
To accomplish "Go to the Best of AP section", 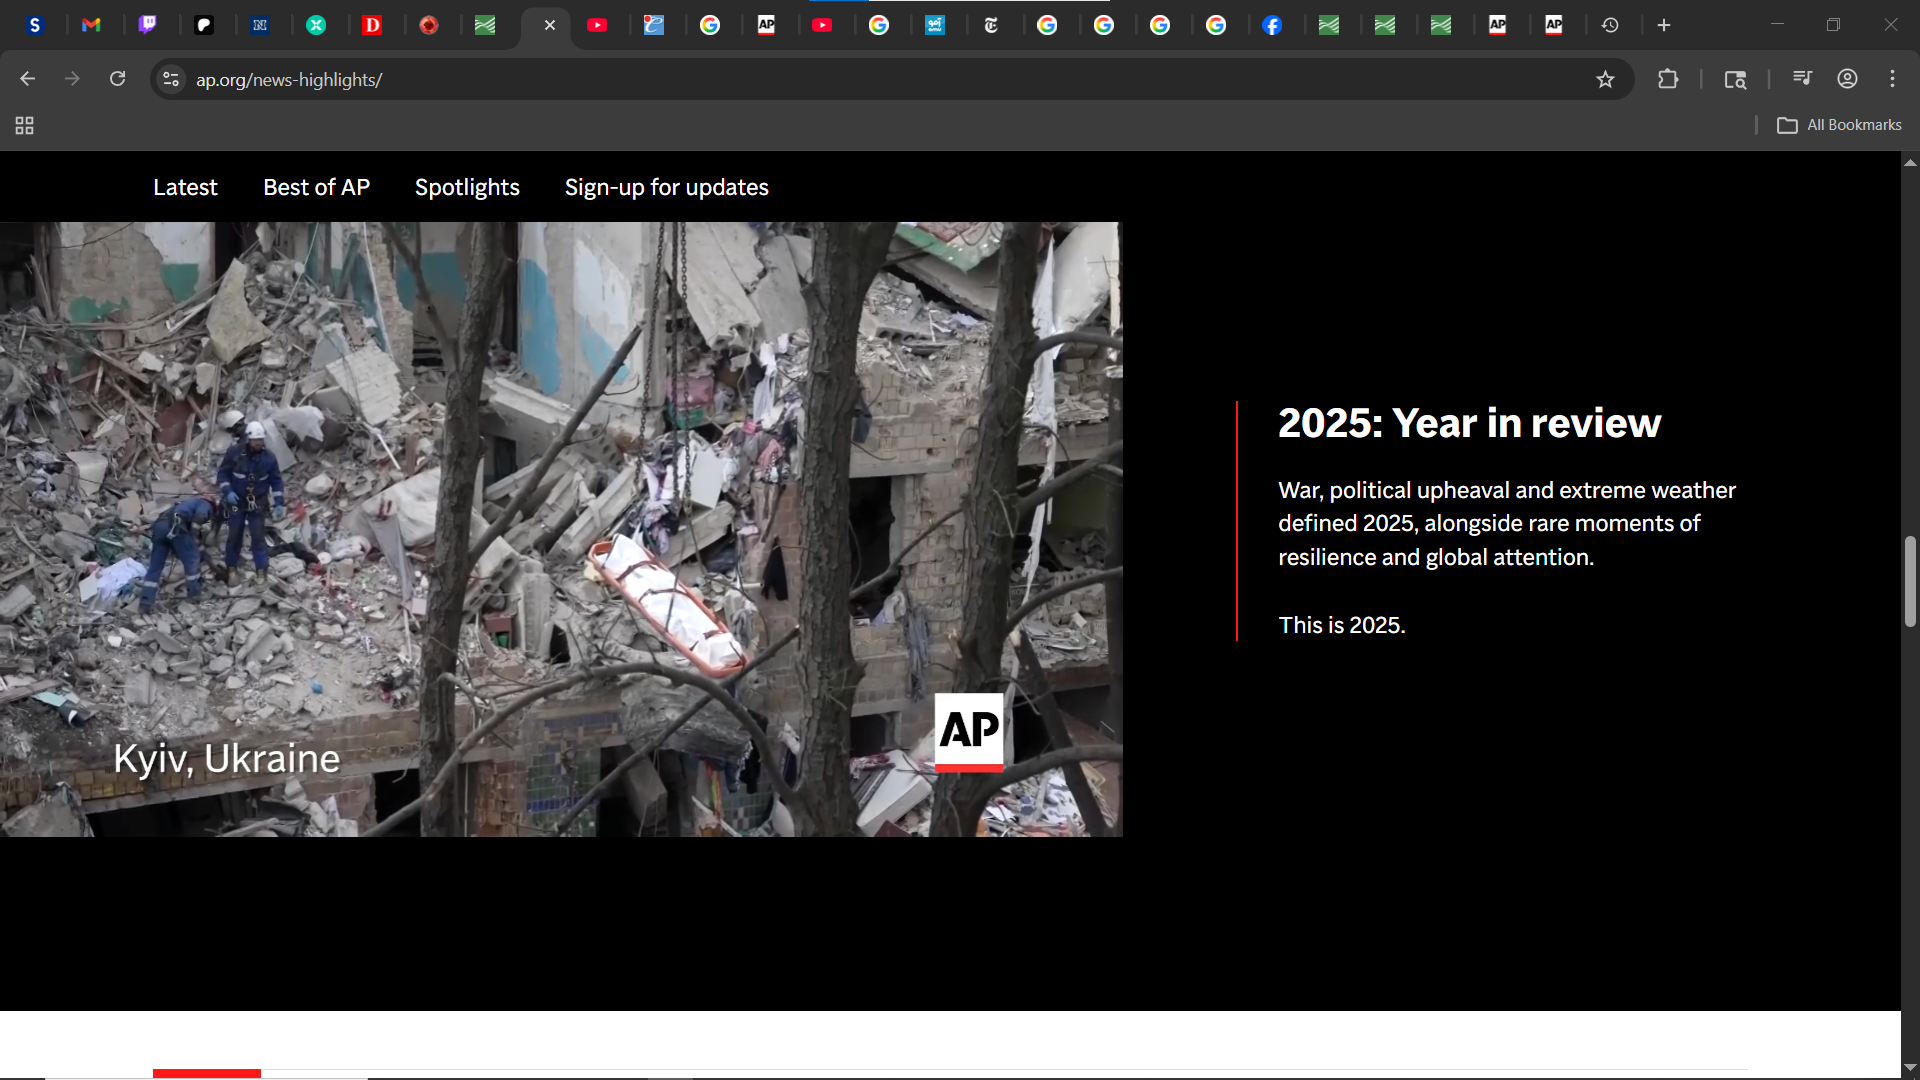I will tap(316, 187).
